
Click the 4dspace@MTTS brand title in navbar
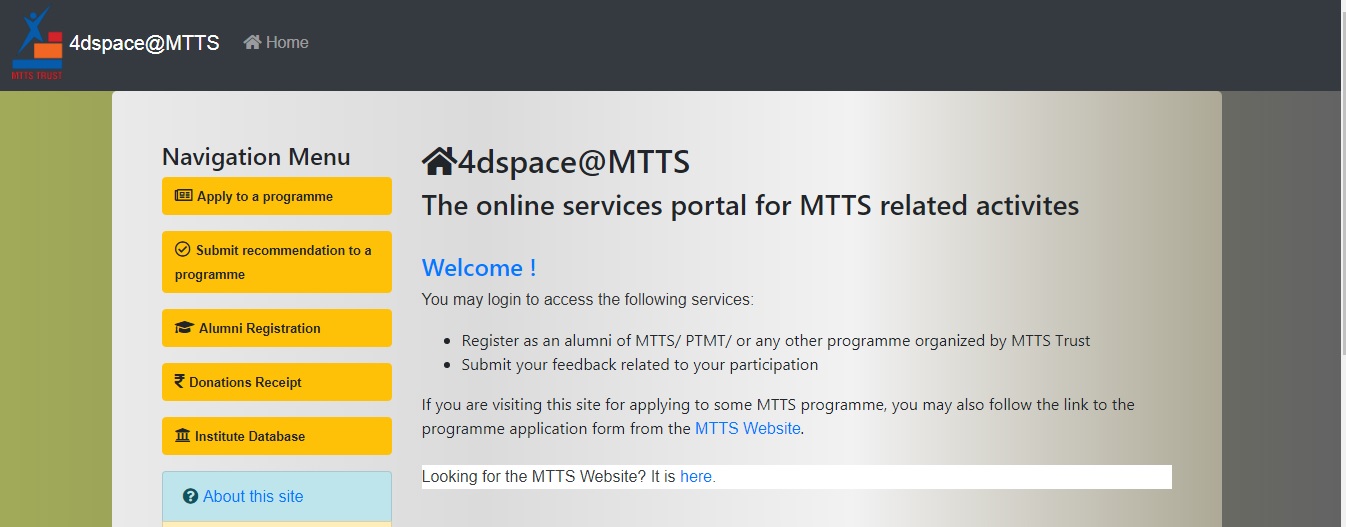(144, 43)
